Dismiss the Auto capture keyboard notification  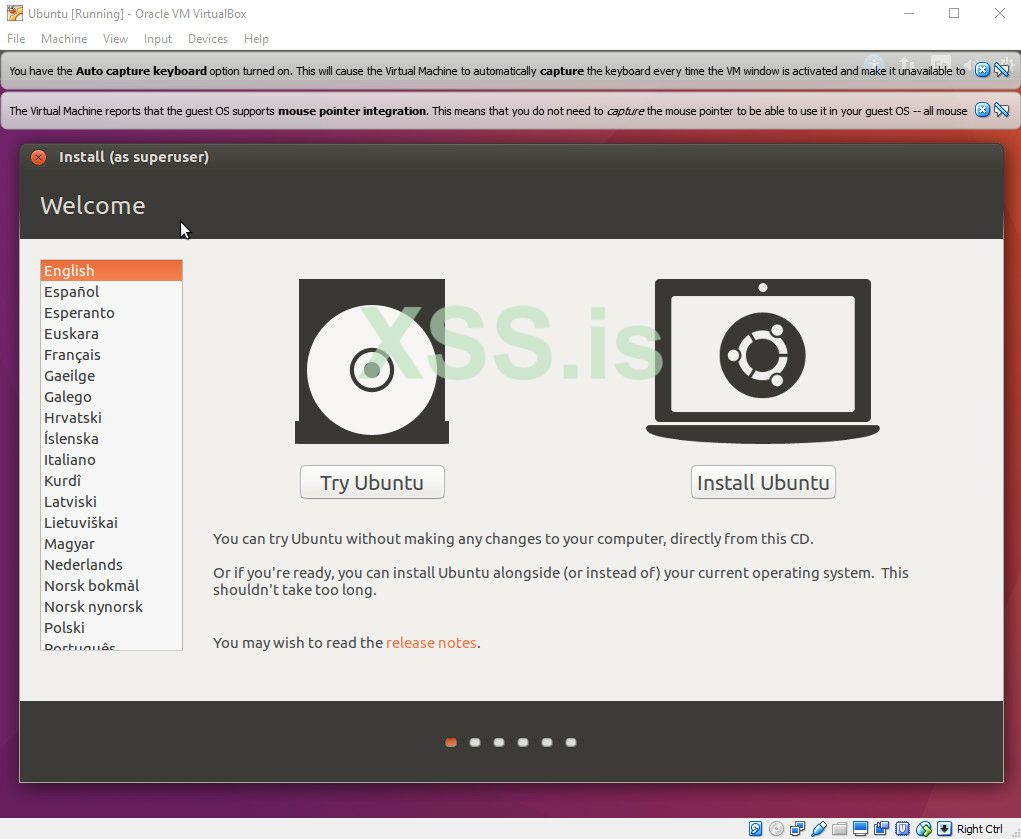point(982,70)
